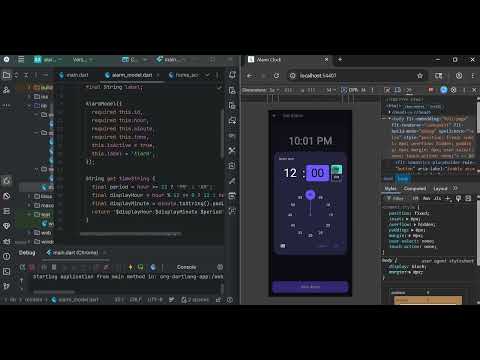
Task: Open DevTools settings gear
Action: pyautogui.click(x=453, y=90)
